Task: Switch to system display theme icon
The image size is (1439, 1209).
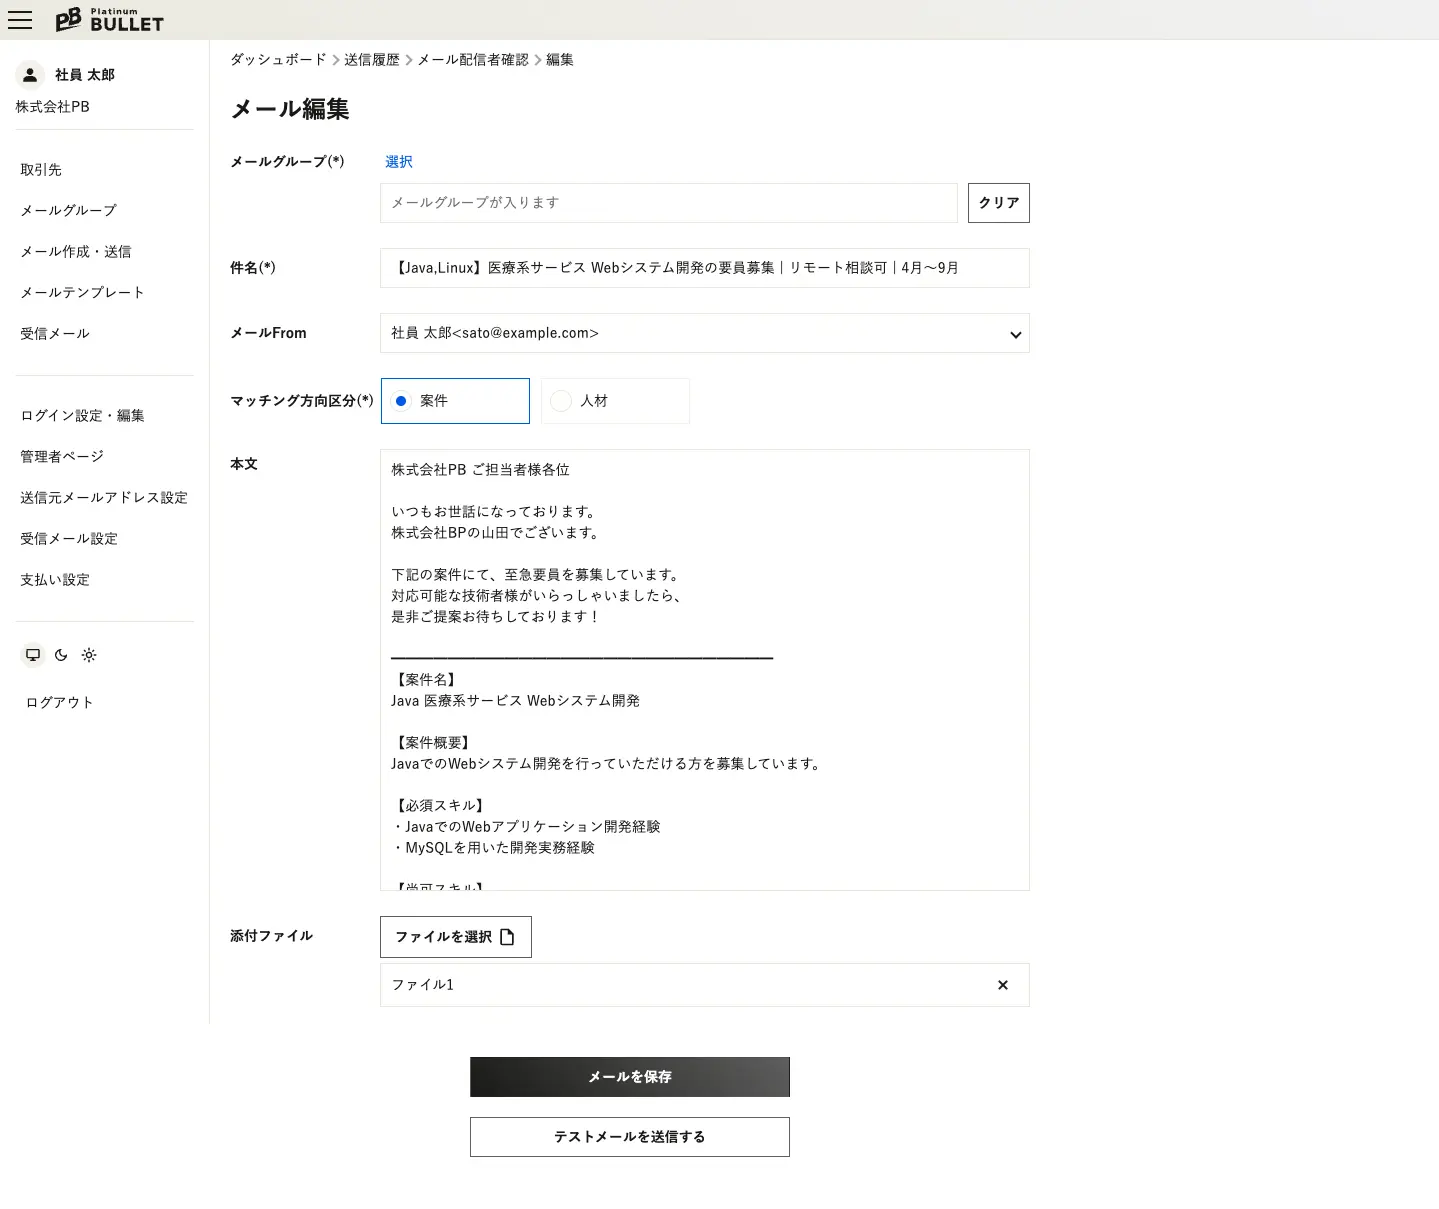Action: pyautogui.click(x=33, y=655)
